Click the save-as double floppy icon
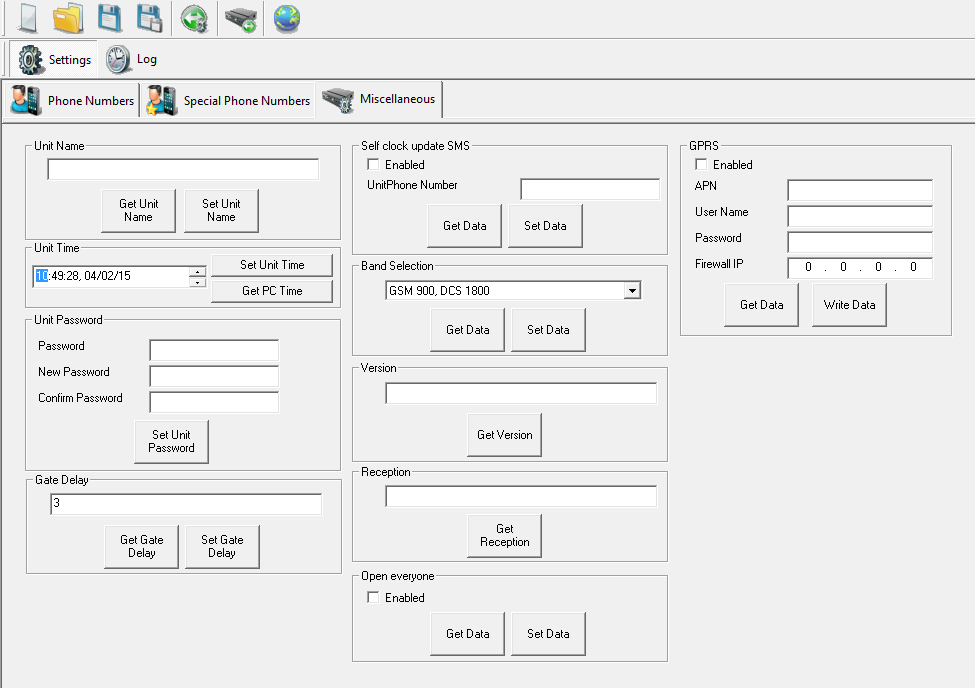 click(149, 18)
